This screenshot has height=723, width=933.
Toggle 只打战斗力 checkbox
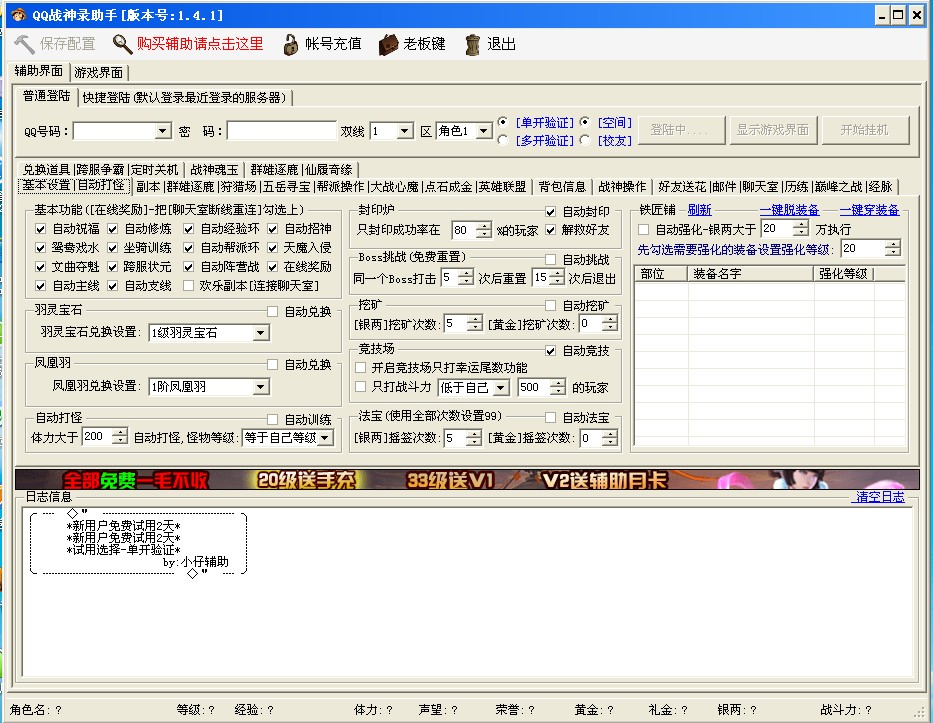(360, 387)
